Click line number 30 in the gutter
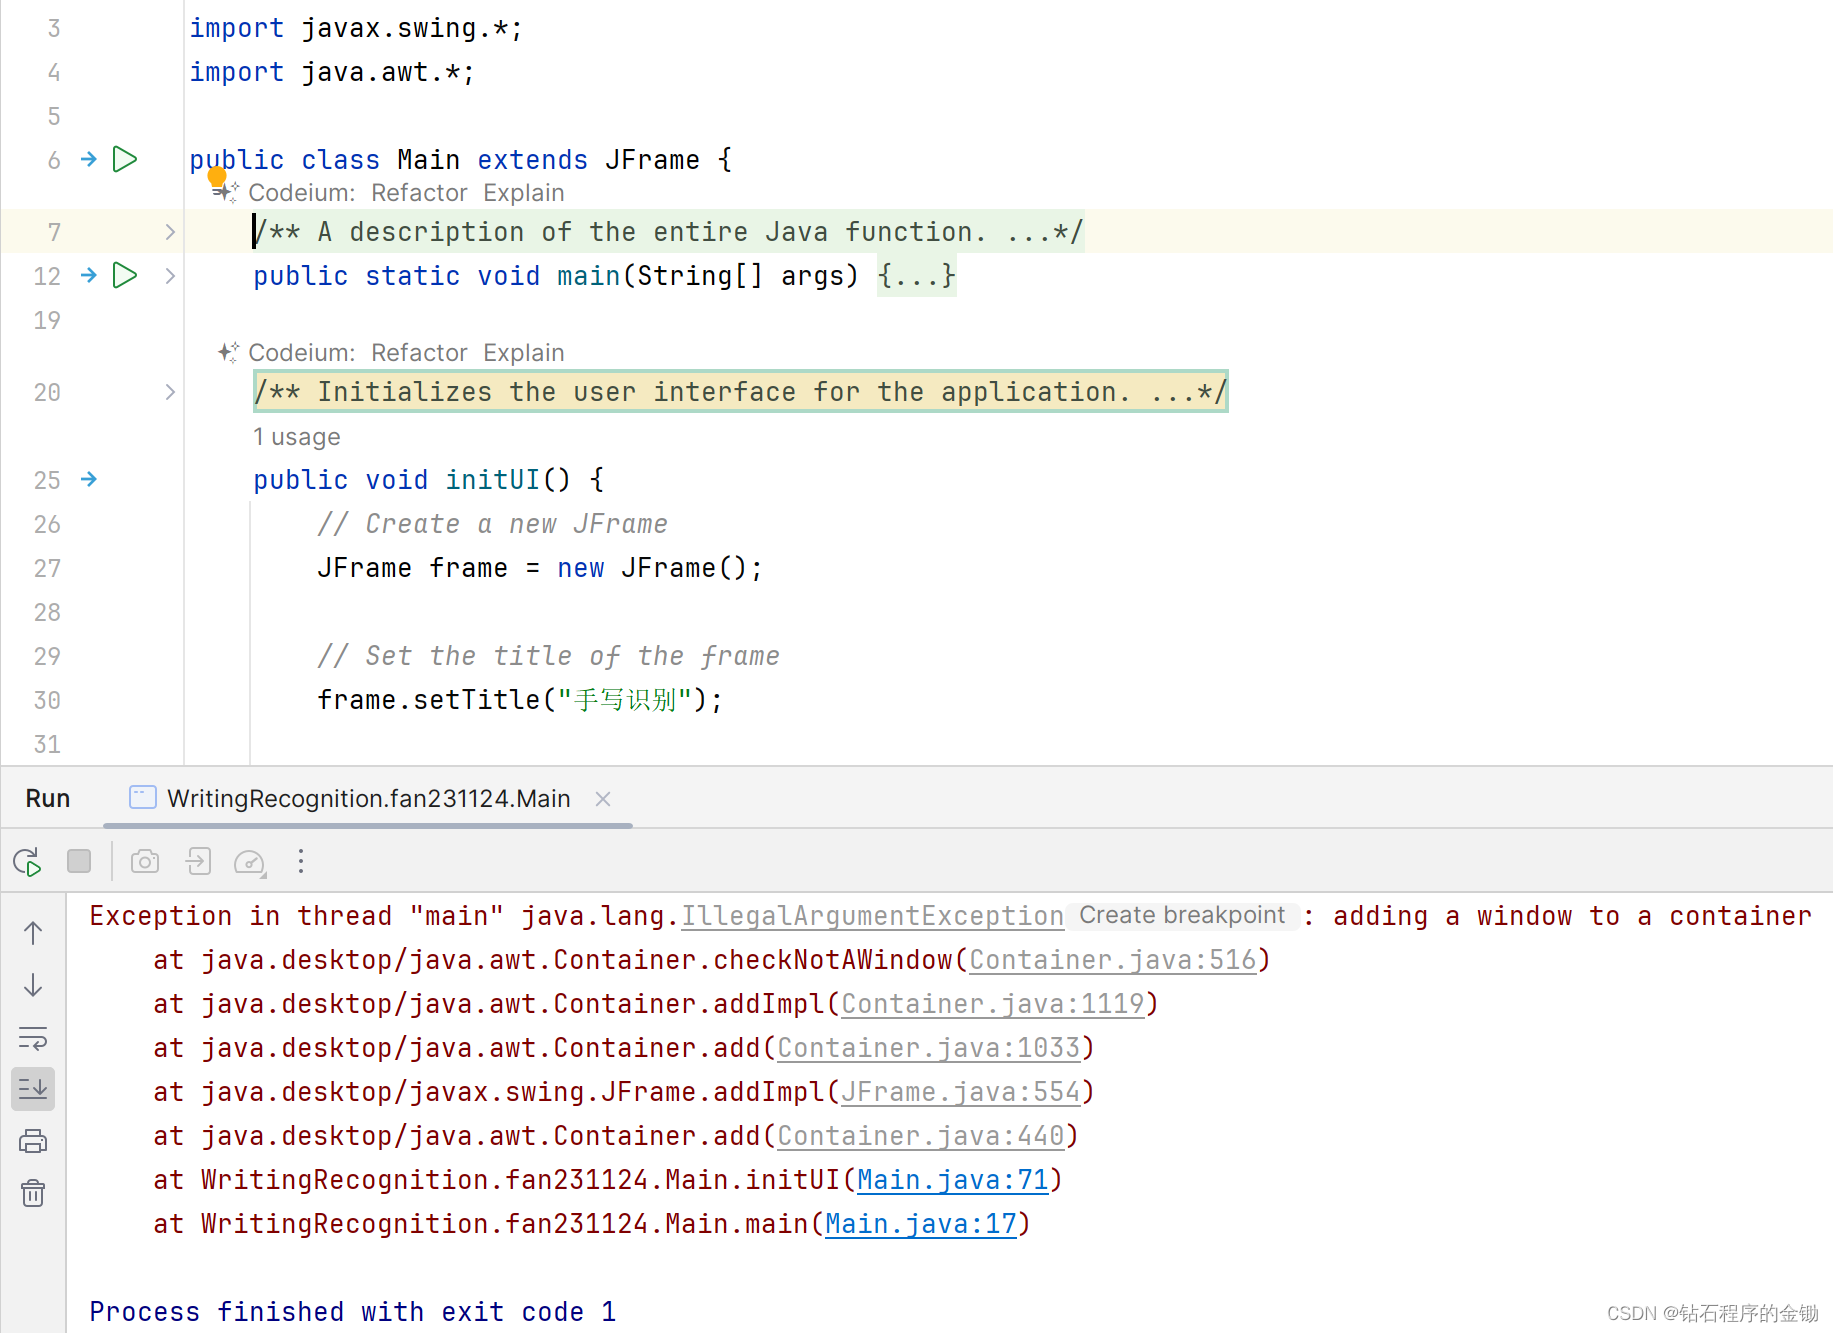Viewport: 1833px width, 1333px height. click(47, 700)
